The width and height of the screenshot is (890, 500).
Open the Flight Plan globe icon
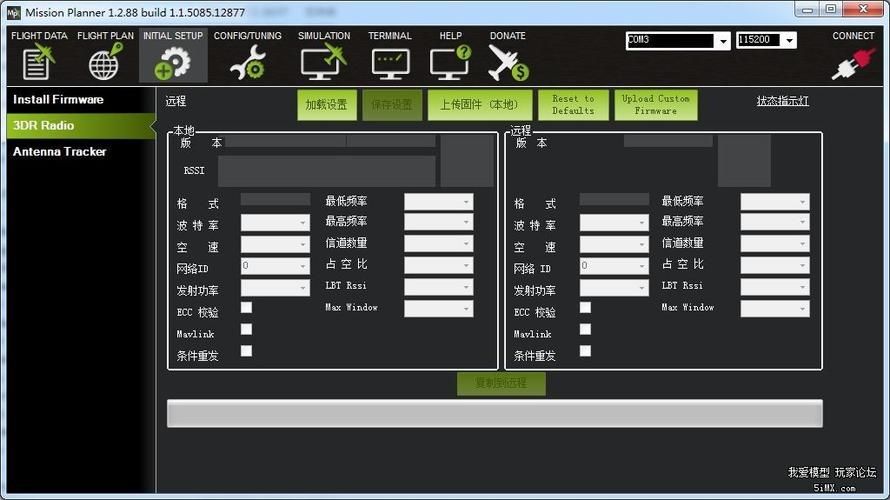click(x=105, y=62)
